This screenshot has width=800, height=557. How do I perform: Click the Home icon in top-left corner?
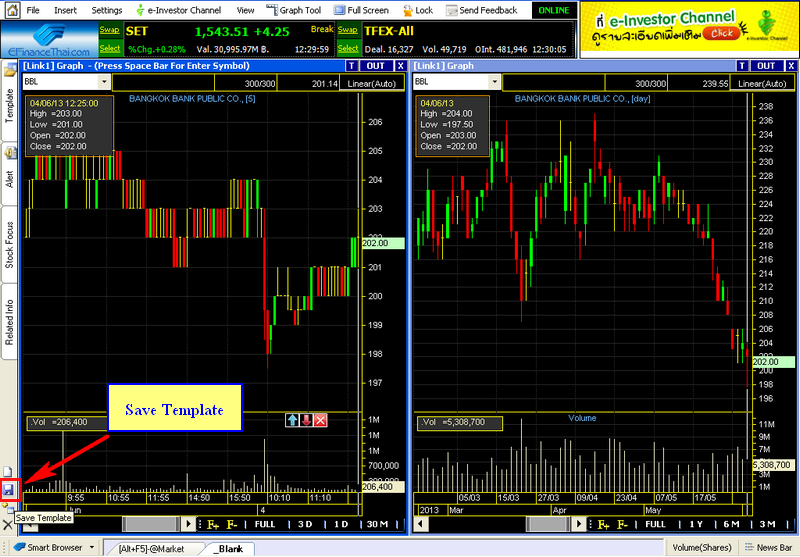(x=12, y=10)
